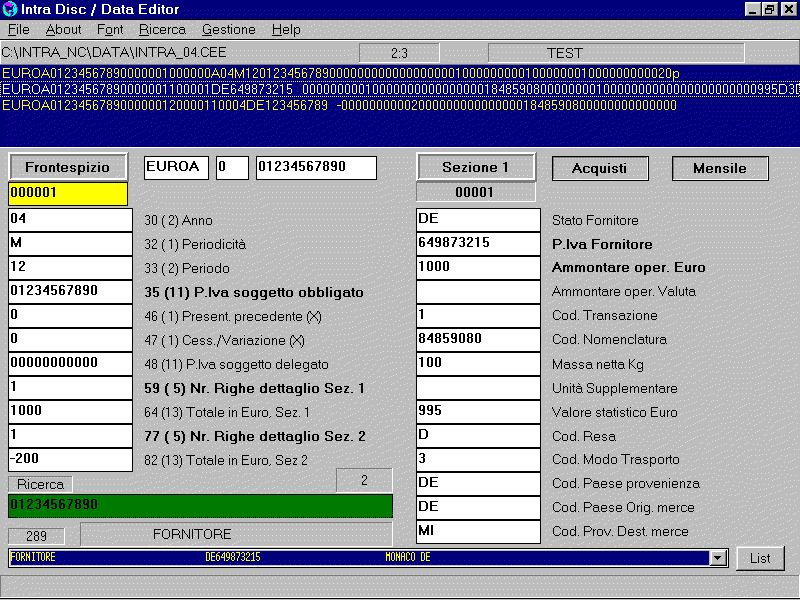Click the Intra Disc globe title icon
This screenshot has height=600, width=800.
(9, 9)
